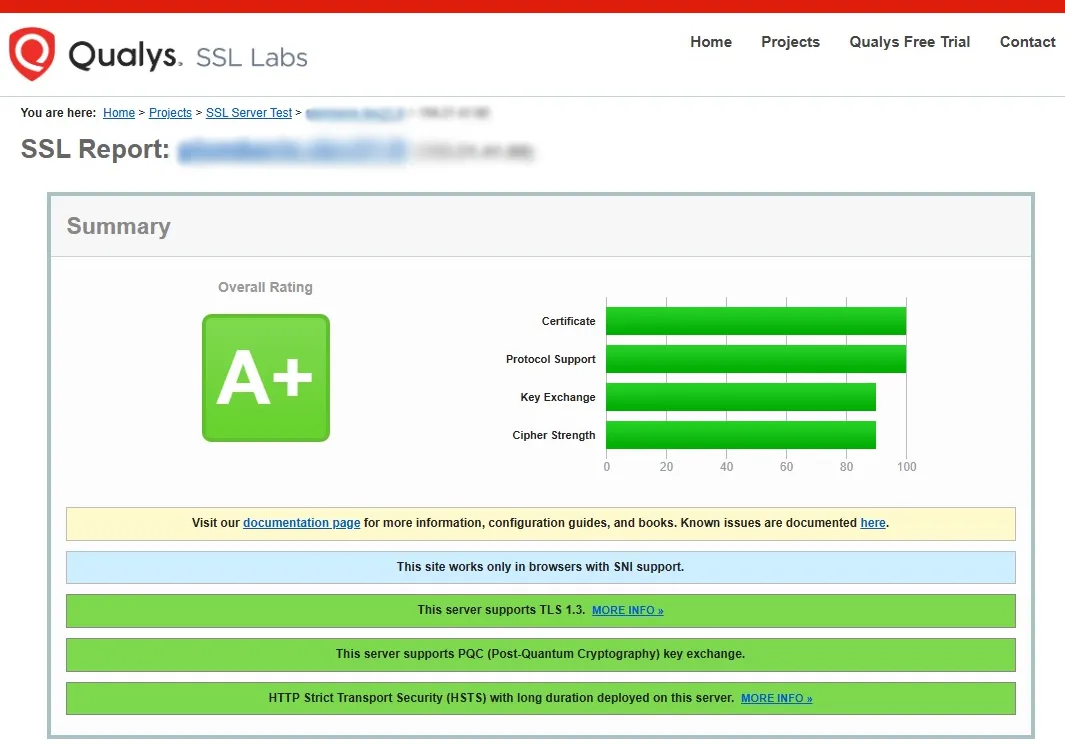This screenshot has width=1065, height=745.
Task: Click the 100 axis label on chart
Action: 906,467
